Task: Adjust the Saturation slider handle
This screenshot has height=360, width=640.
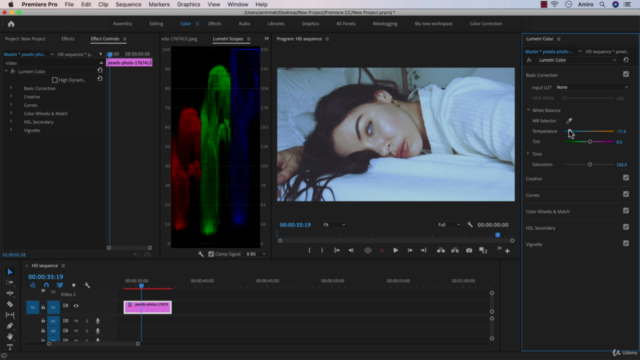Action: [x=590, y=164]
